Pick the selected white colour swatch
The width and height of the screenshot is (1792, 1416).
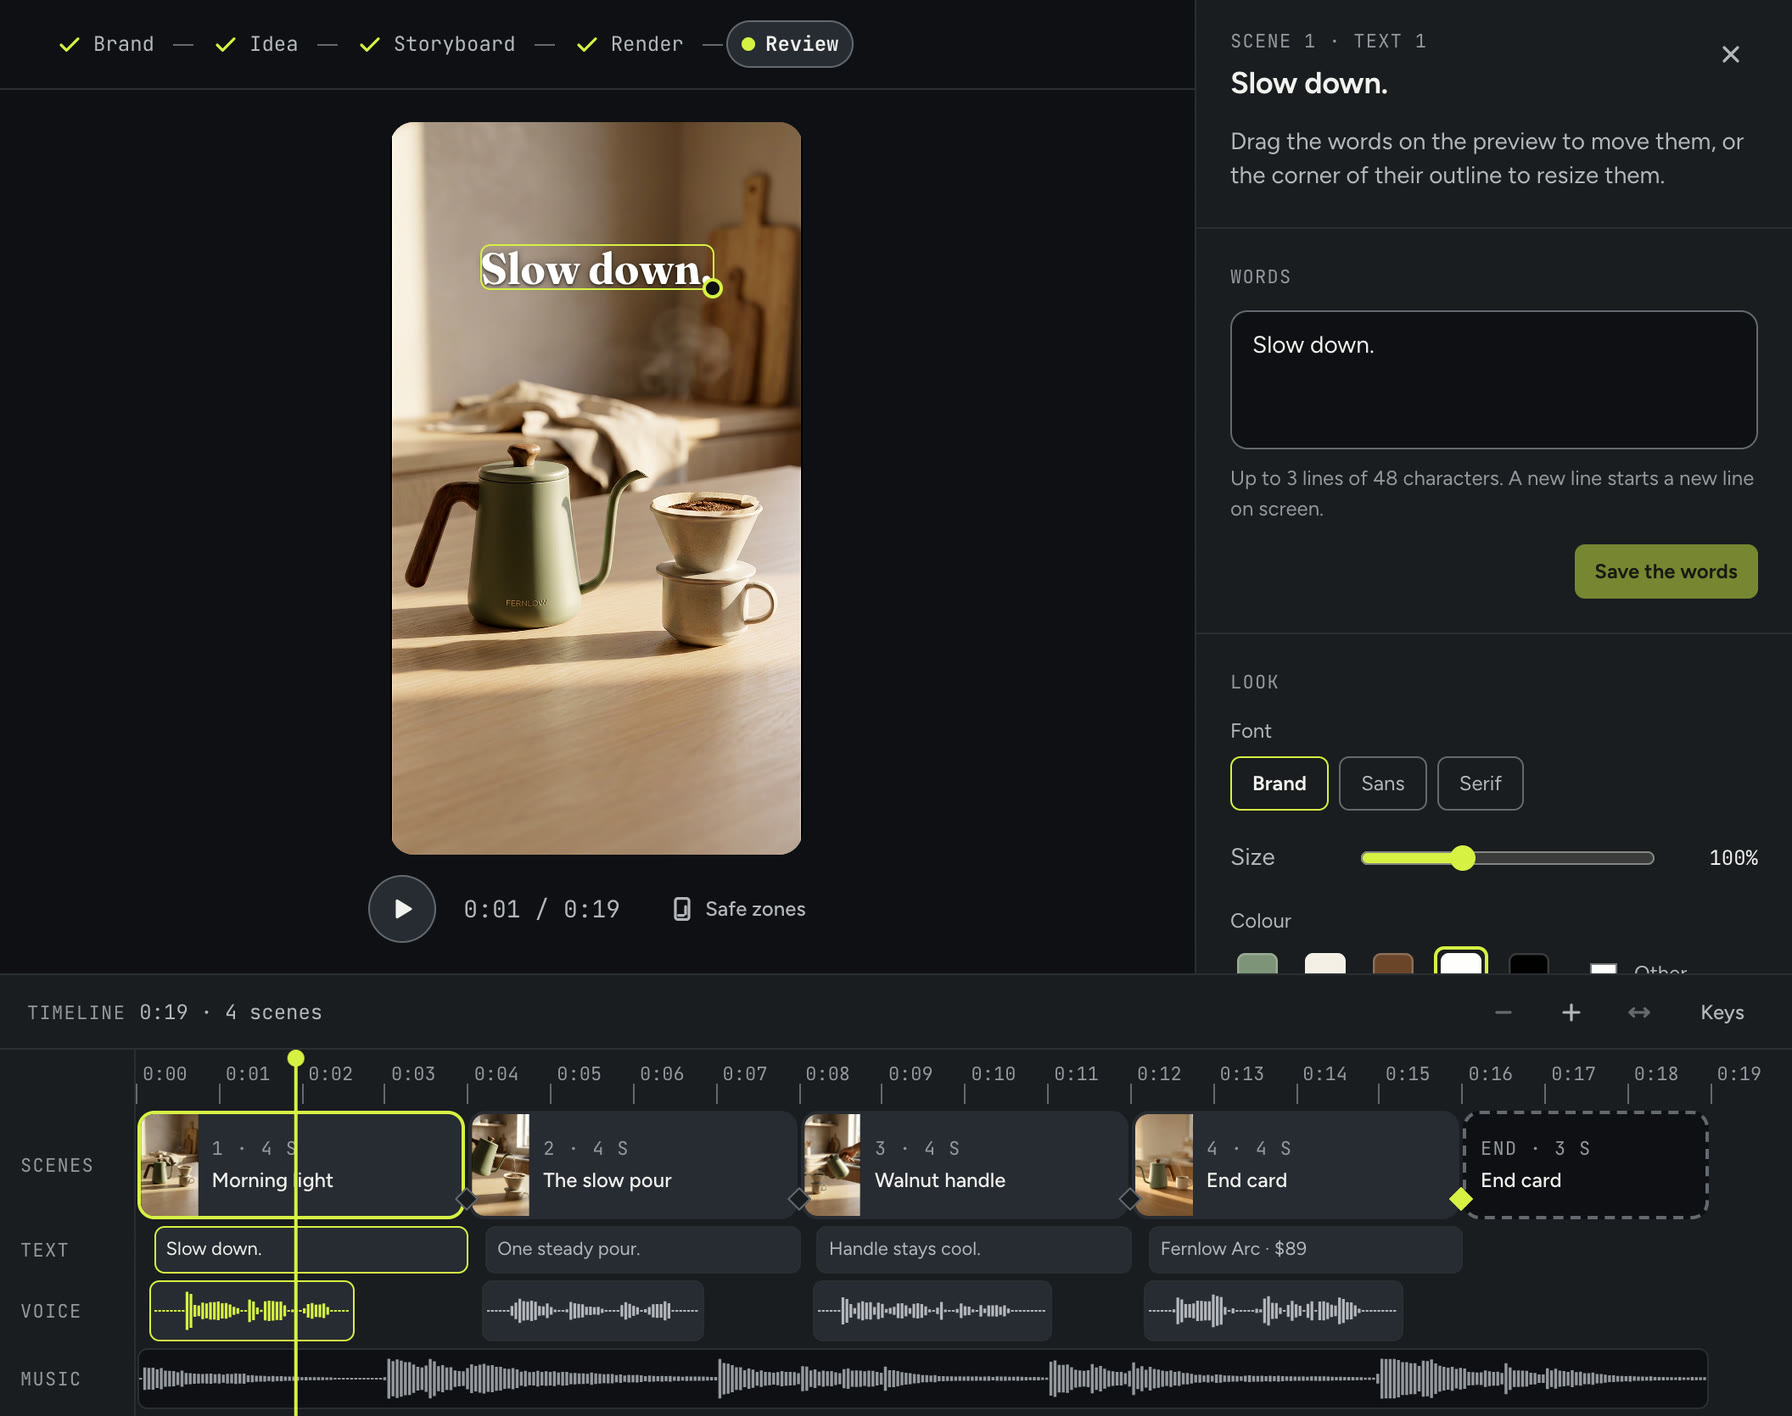[1461, 961]
